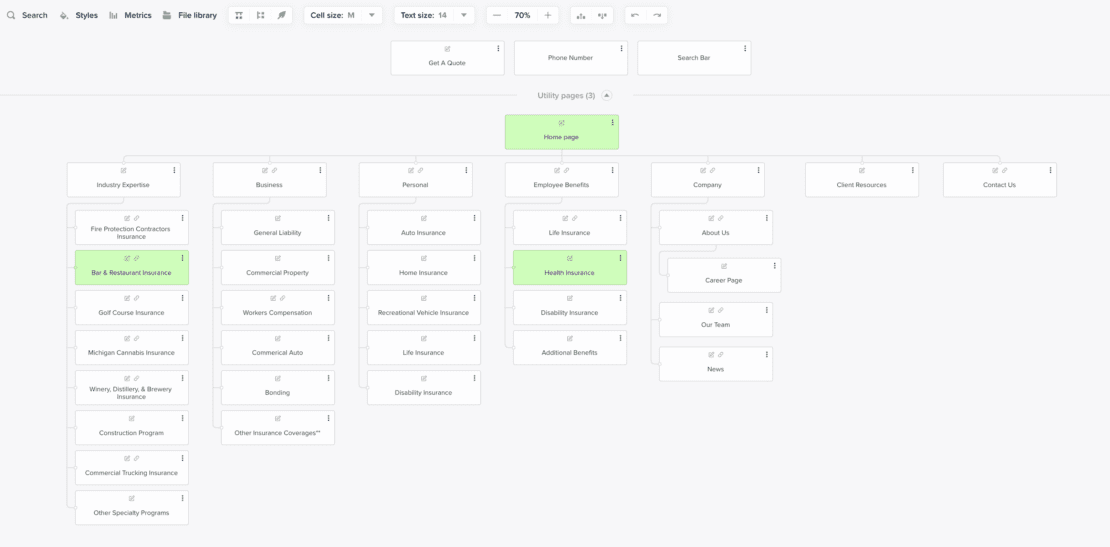The image size is (1110, 547).
Task: Click the plus button to zoom in
Action: click(548, 15)
